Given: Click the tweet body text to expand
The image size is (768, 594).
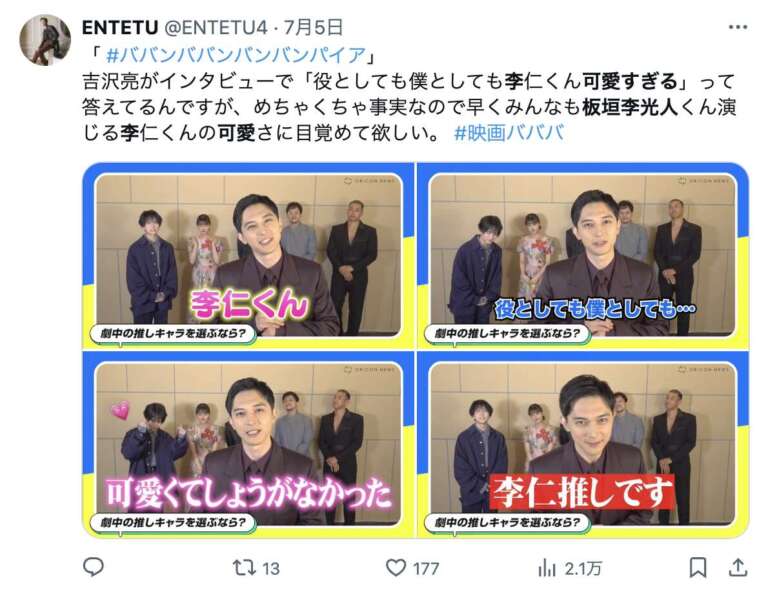Looking at the screenshot, I should coord(409,107).
